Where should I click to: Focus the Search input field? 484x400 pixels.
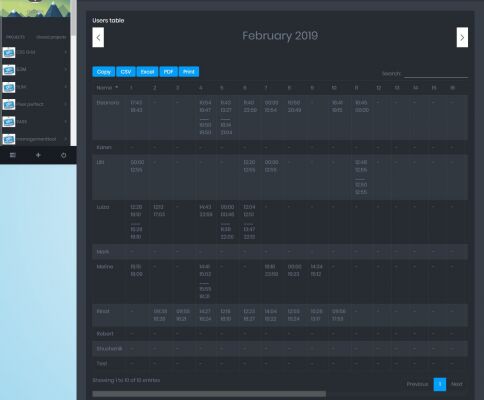[x=436, y=73]
